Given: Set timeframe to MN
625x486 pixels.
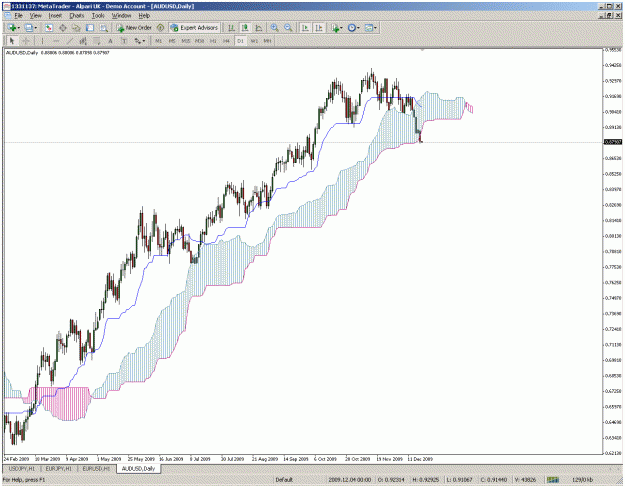Looking at the screenshot, I should click(x=267, y=41).
